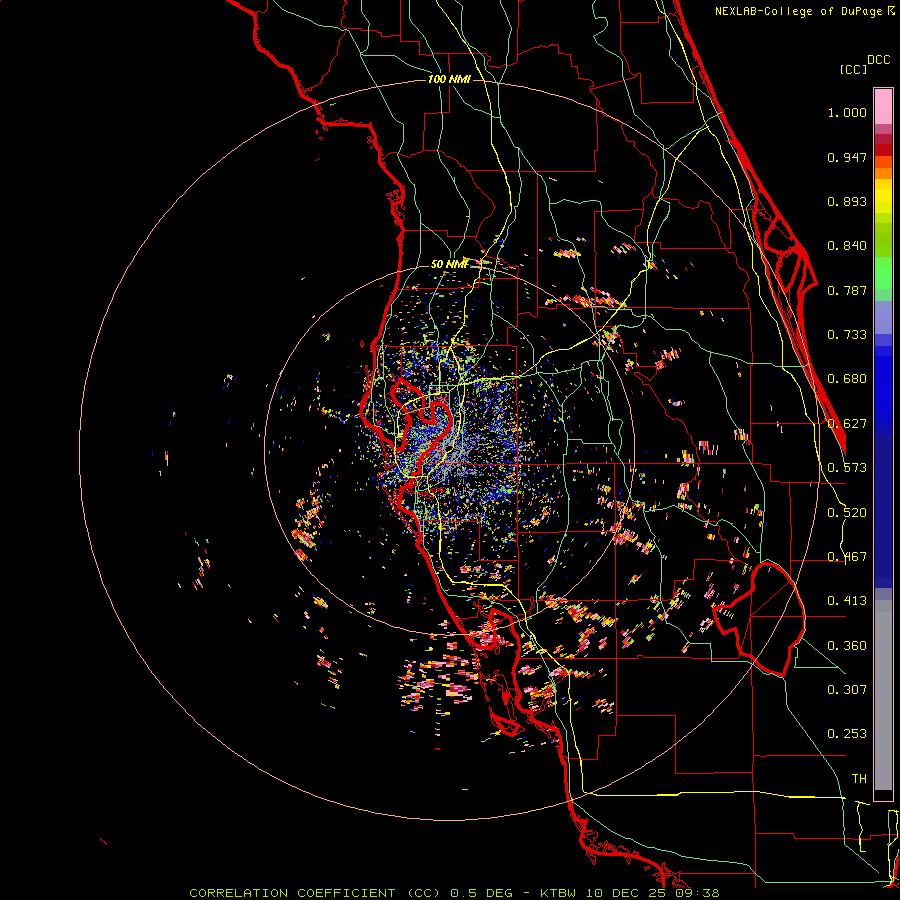Select the 0.413 color scale value
This screenshot has height=900, width=900.
(x=847, y=601)
